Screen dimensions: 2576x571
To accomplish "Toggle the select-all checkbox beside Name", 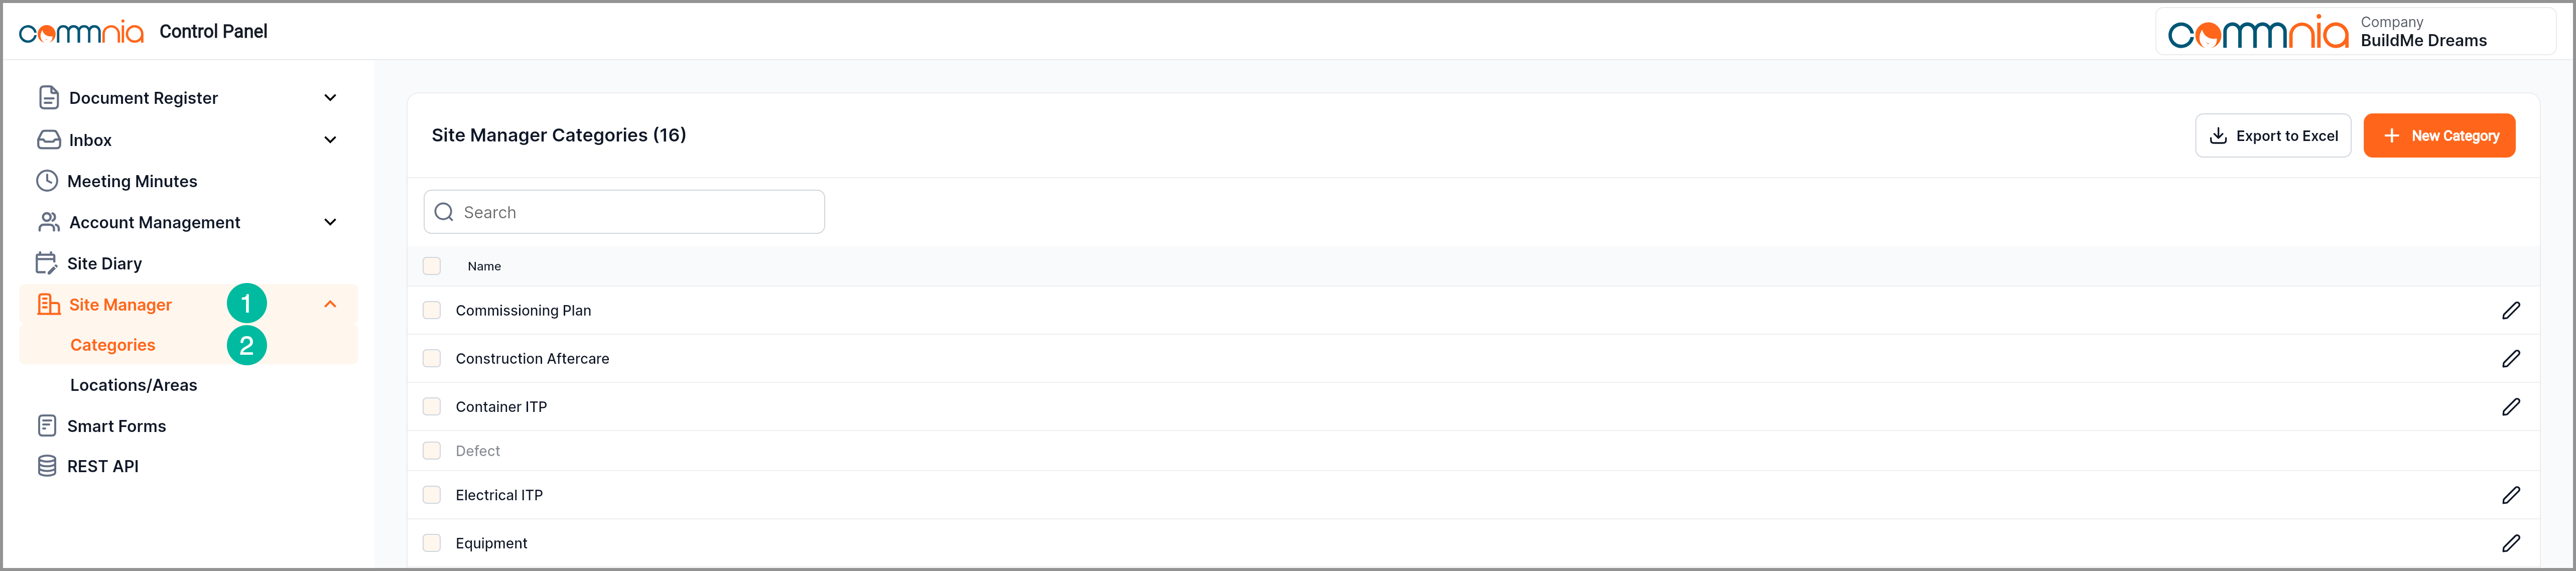I will click(432, 266).
